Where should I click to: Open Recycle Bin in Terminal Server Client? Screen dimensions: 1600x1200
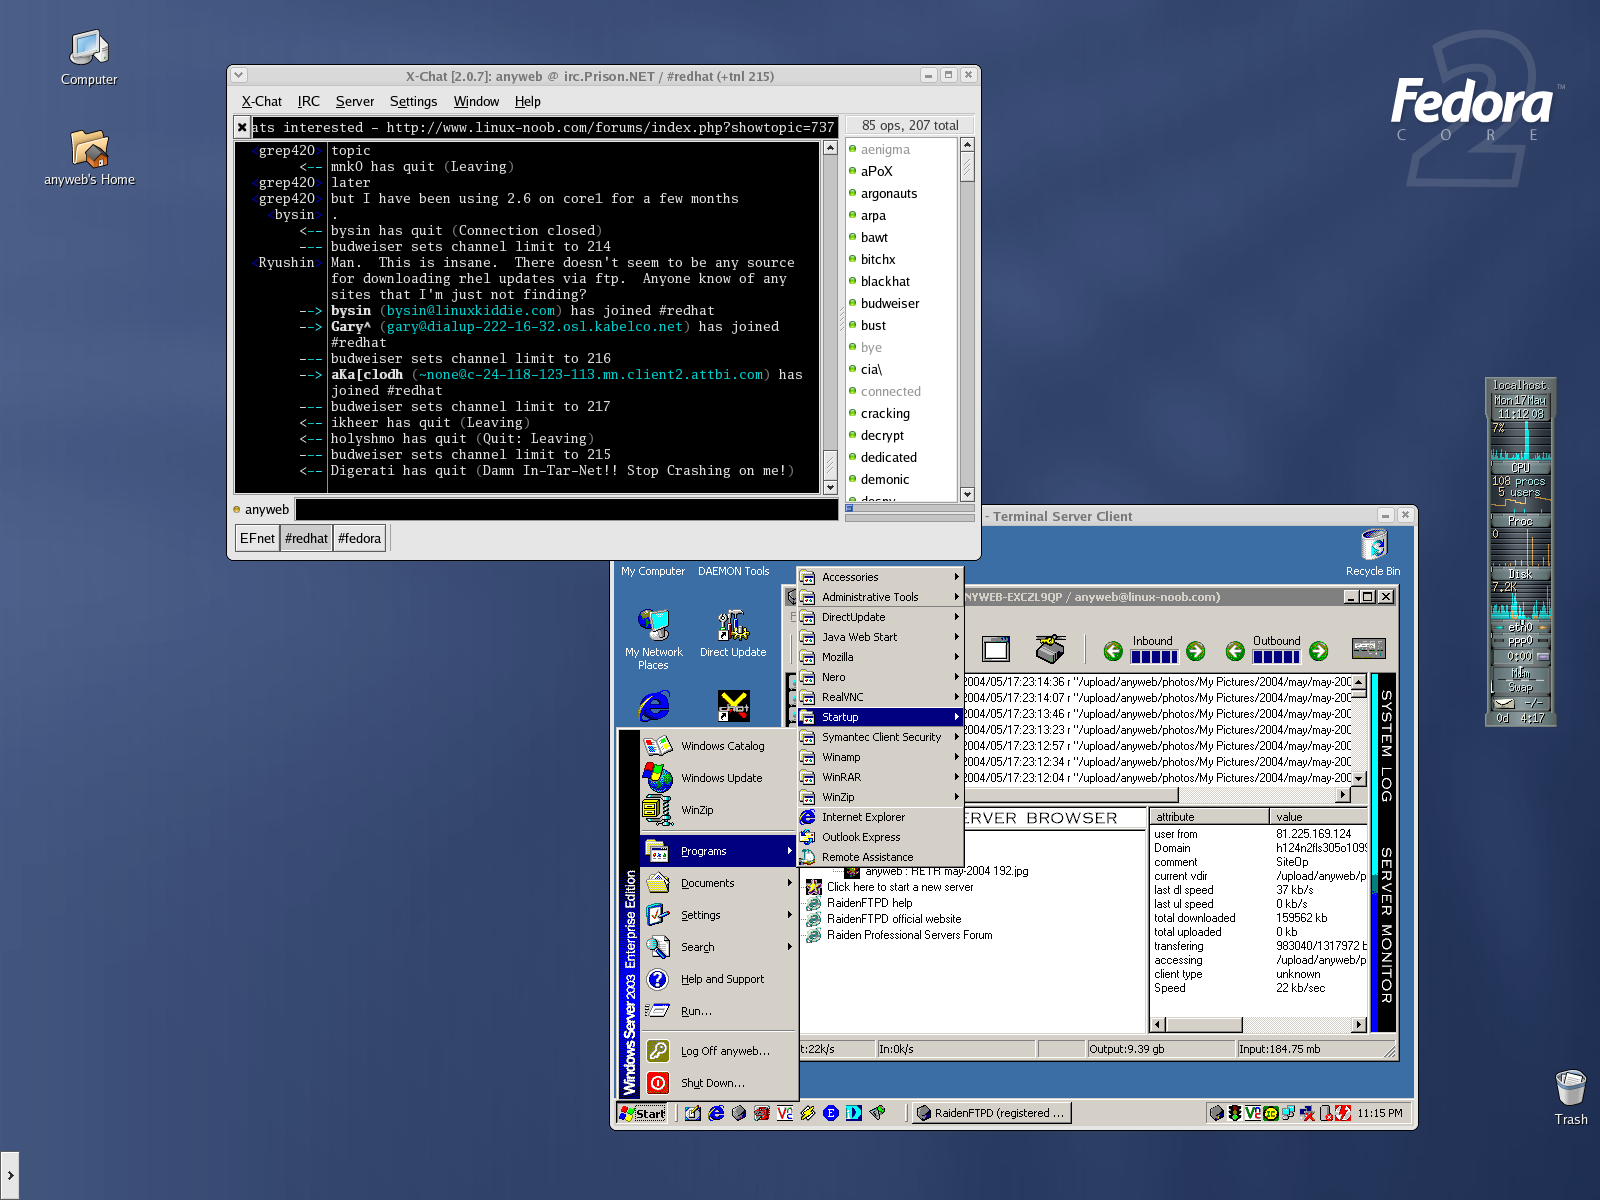(x=1373, y=553)
